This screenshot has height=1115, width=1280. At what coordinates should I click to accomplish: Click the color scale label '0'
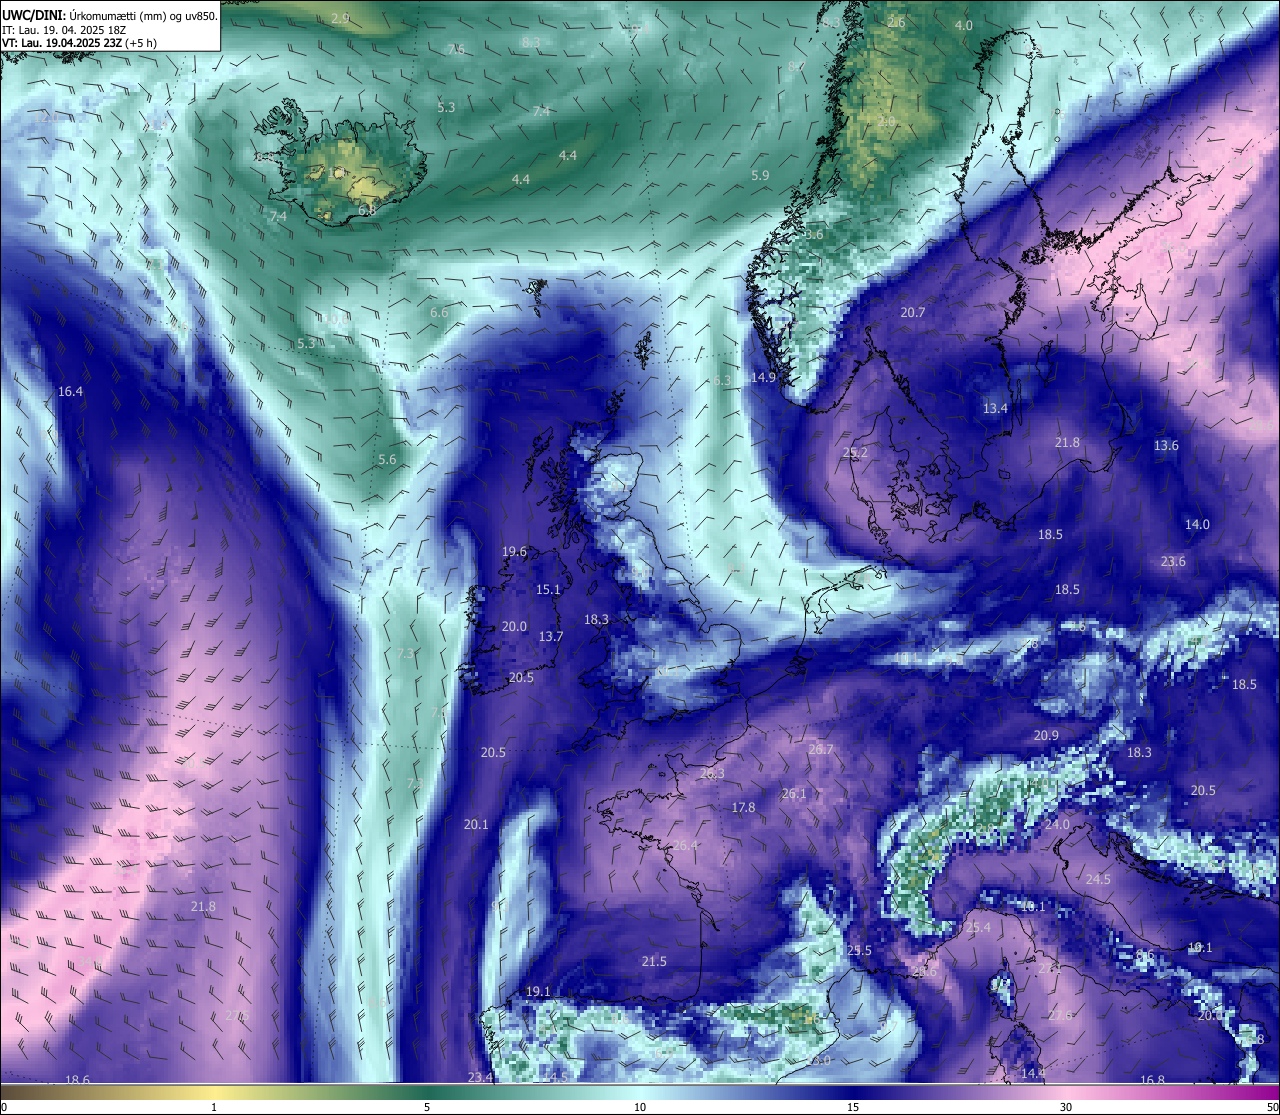[x=4, y=1107]
